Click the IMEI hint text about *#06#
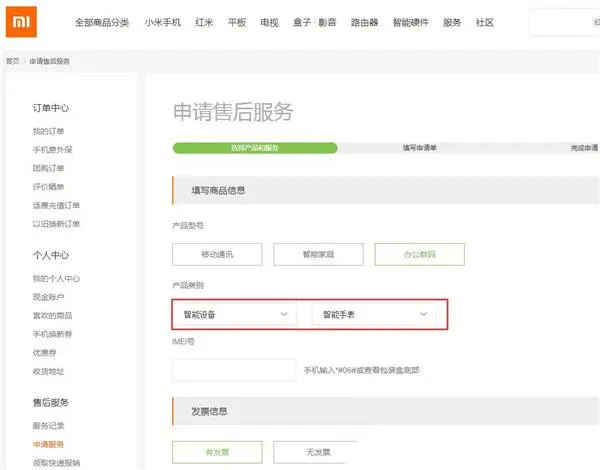The width and height of the screenshot is (600, 470). point(362,370)
